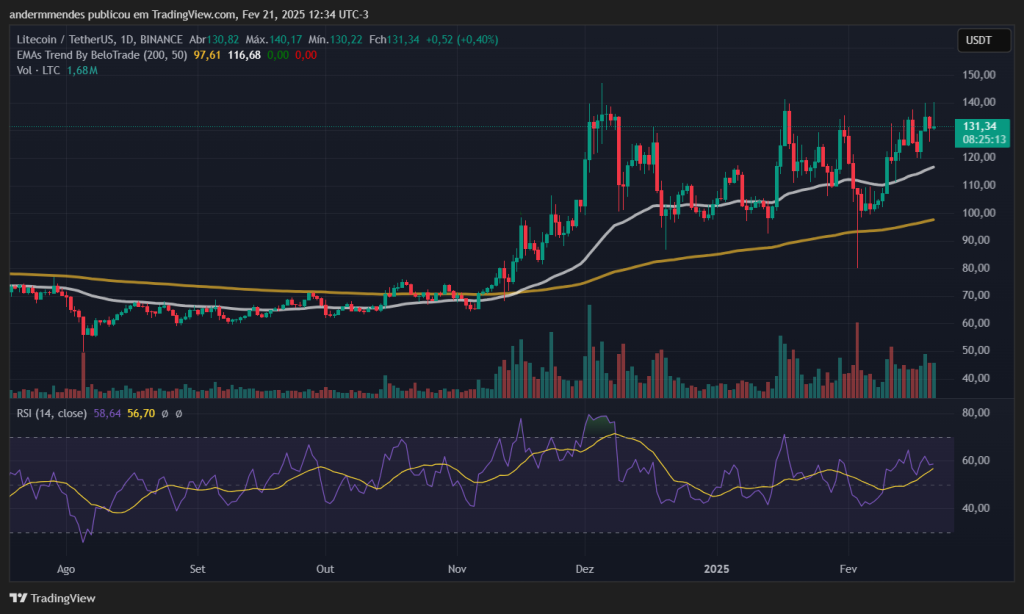This screenshot has width=1024, height=614.
Task: Click the volume value 1,68M
Action: (82, 70)
